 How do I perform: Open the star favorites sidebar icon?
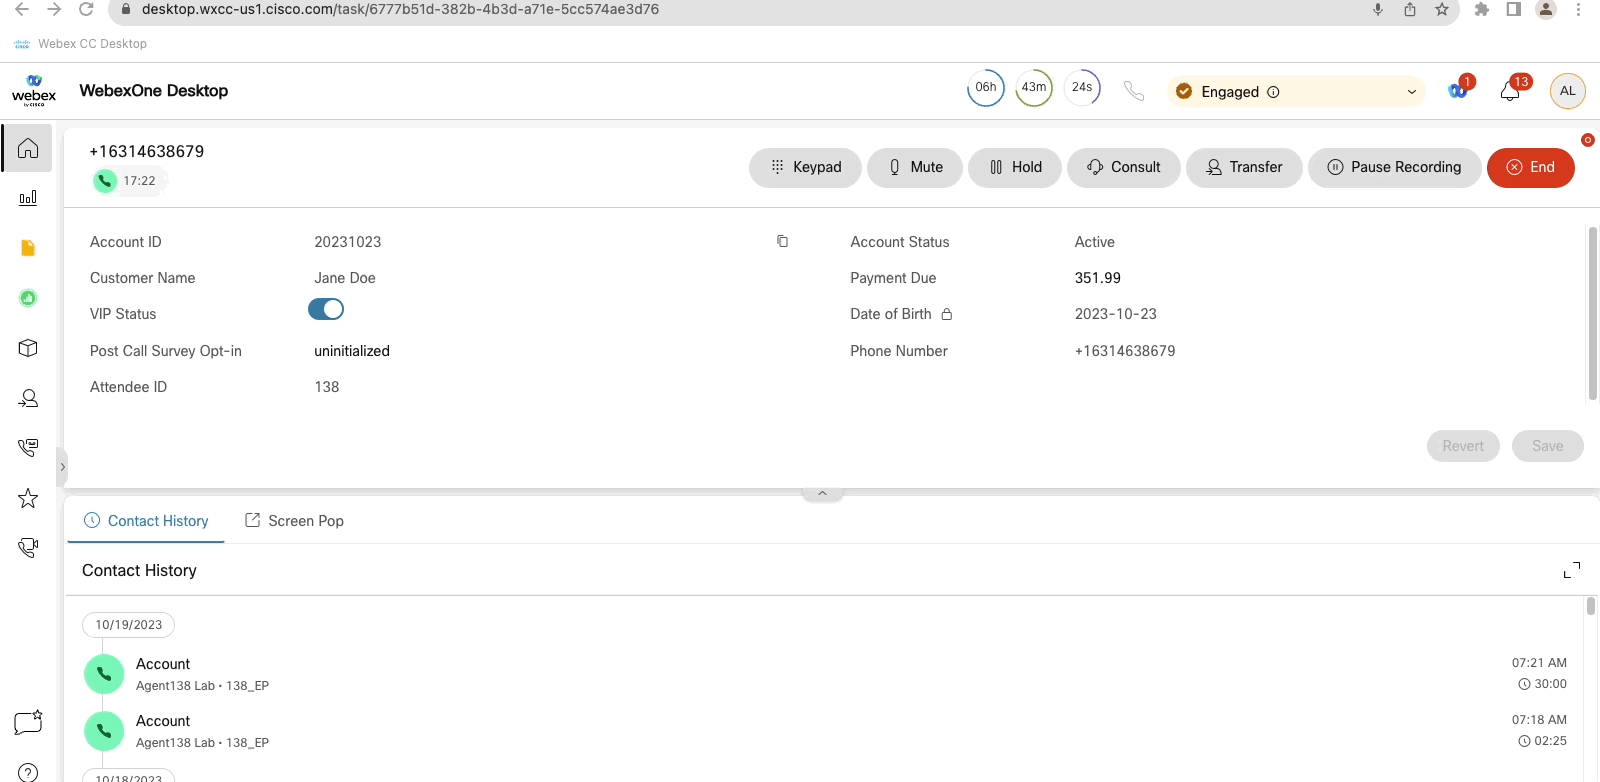[28, 498]
